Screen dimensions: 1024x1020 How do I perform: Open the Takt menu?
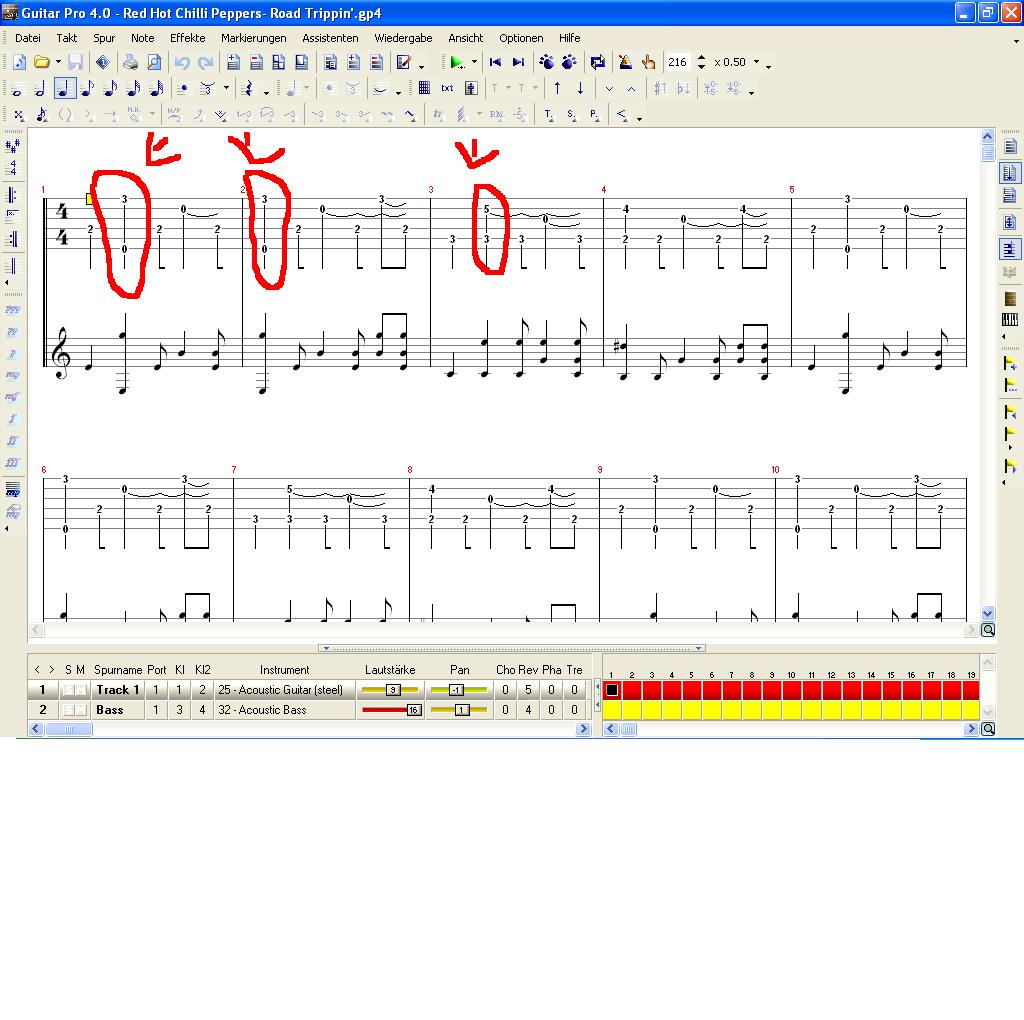[x=67, y=38]
